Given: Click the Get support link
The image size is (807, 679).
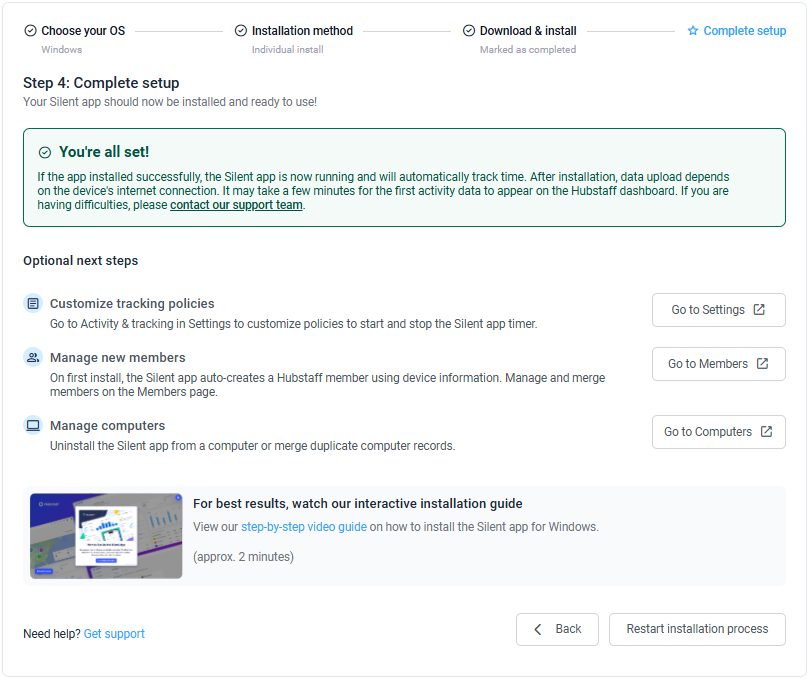Looking at the screenshot, I should (x=114, y=634).
